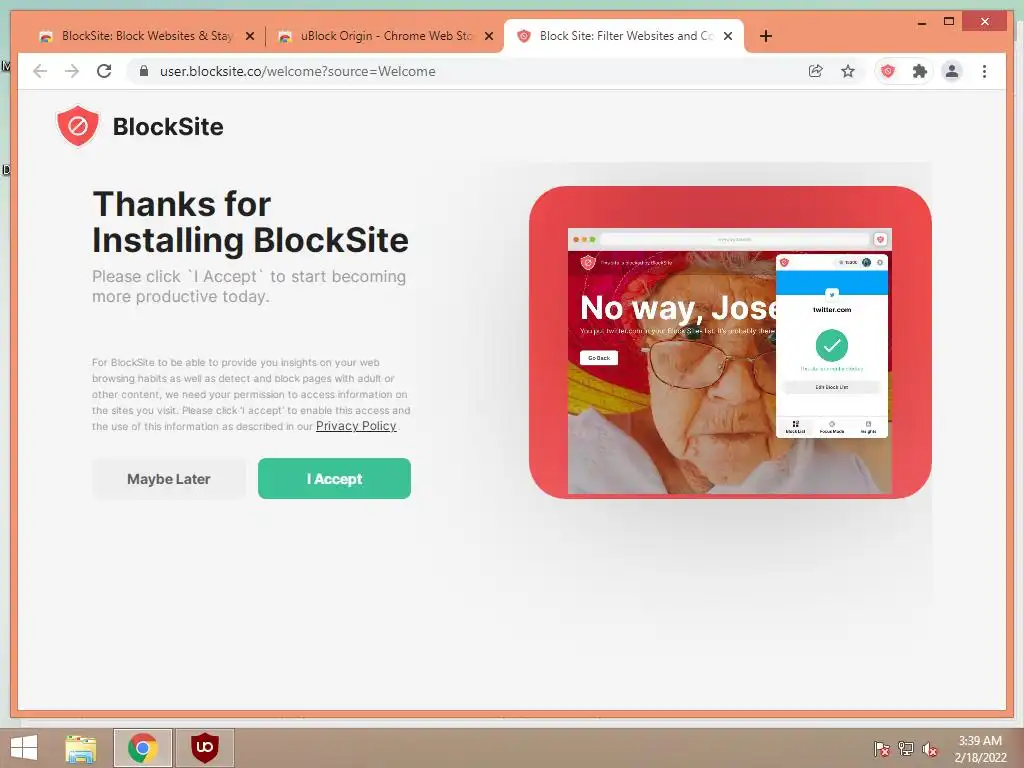
Task: Go back to the previous page
Action: (40, 71)
